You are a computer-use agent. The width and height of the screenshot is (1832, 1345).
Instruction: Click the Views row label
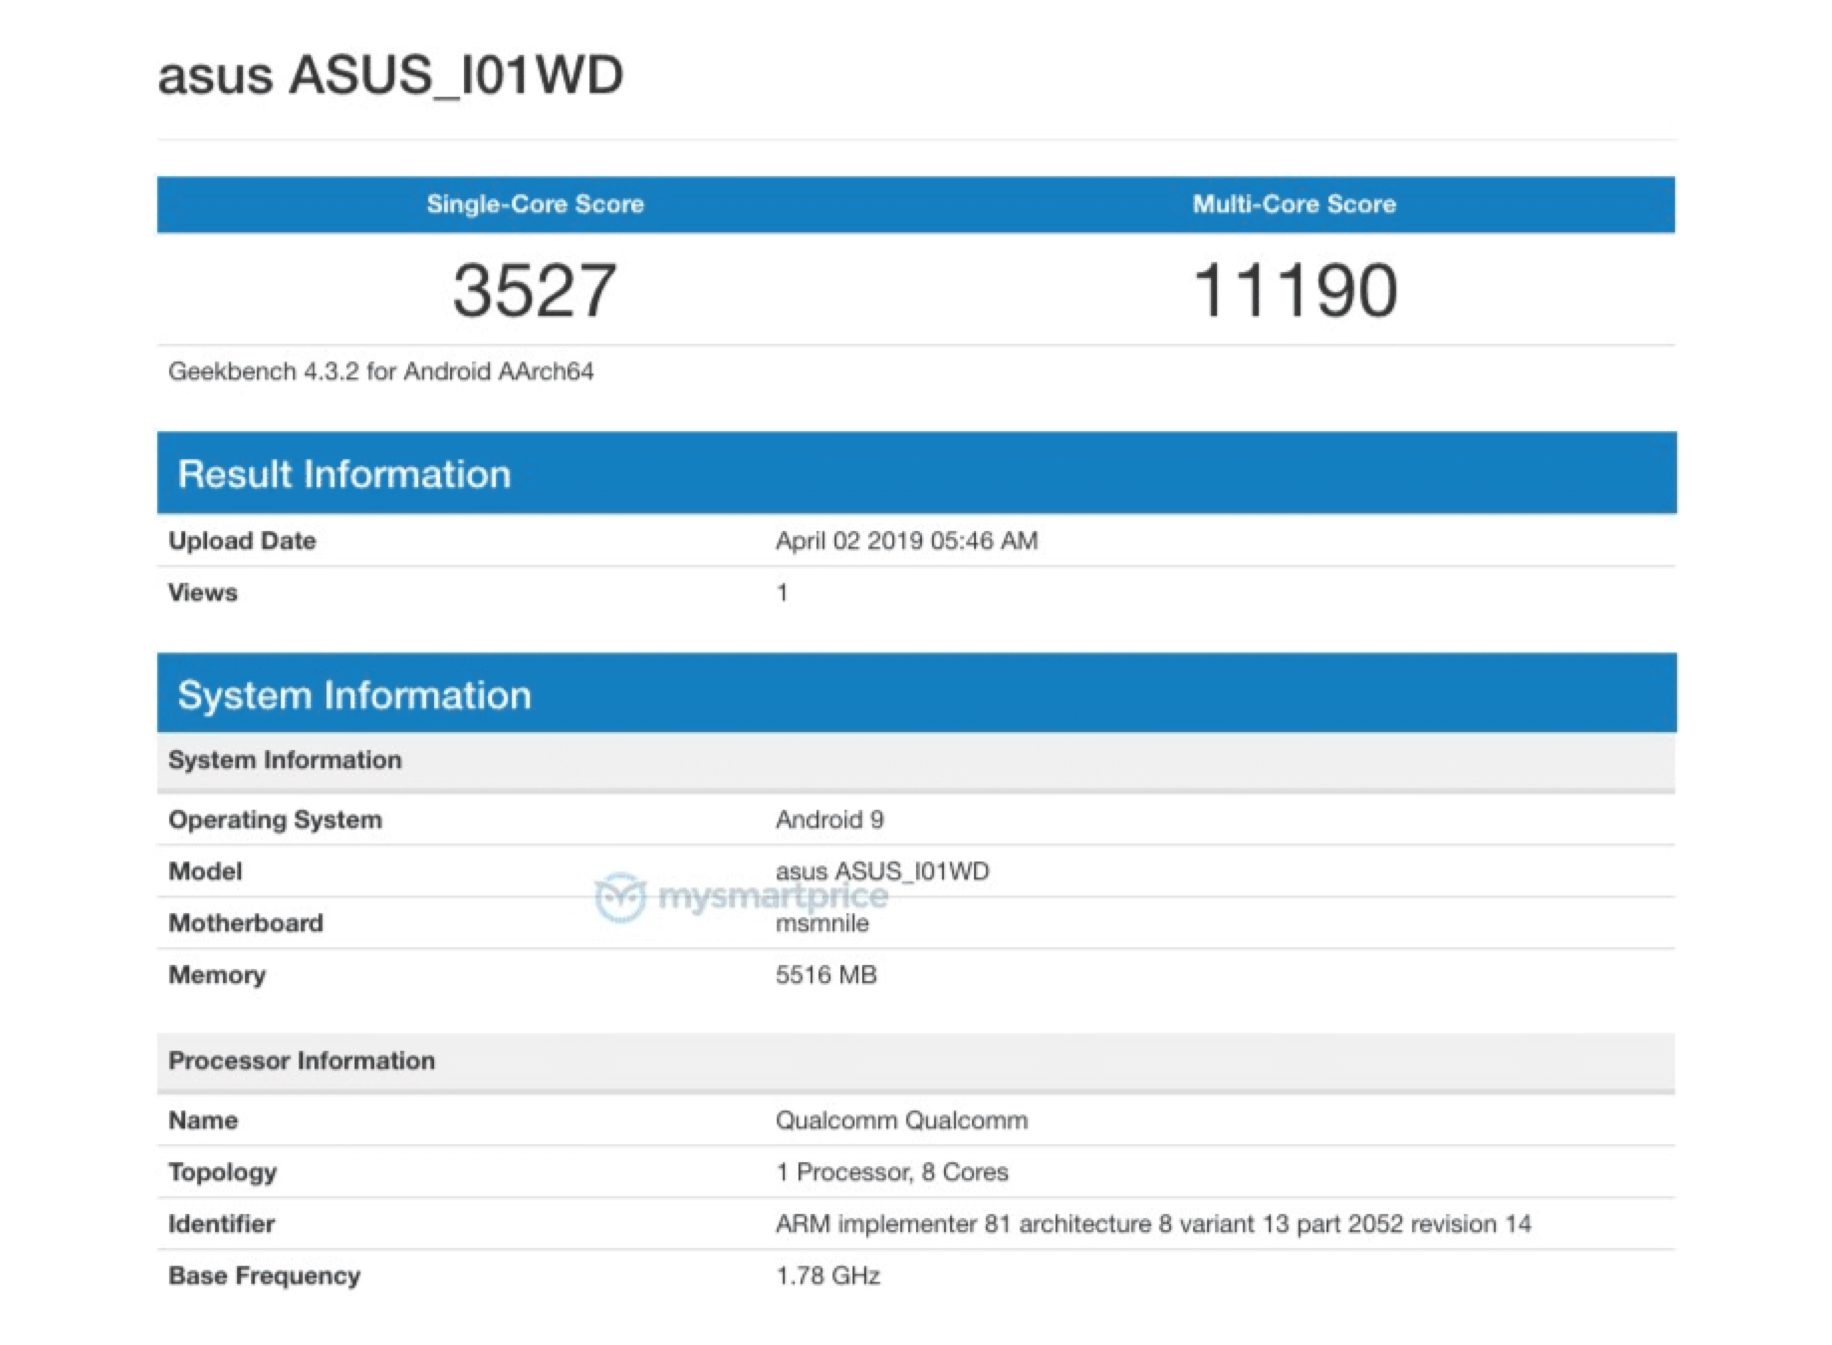point(203,593)
